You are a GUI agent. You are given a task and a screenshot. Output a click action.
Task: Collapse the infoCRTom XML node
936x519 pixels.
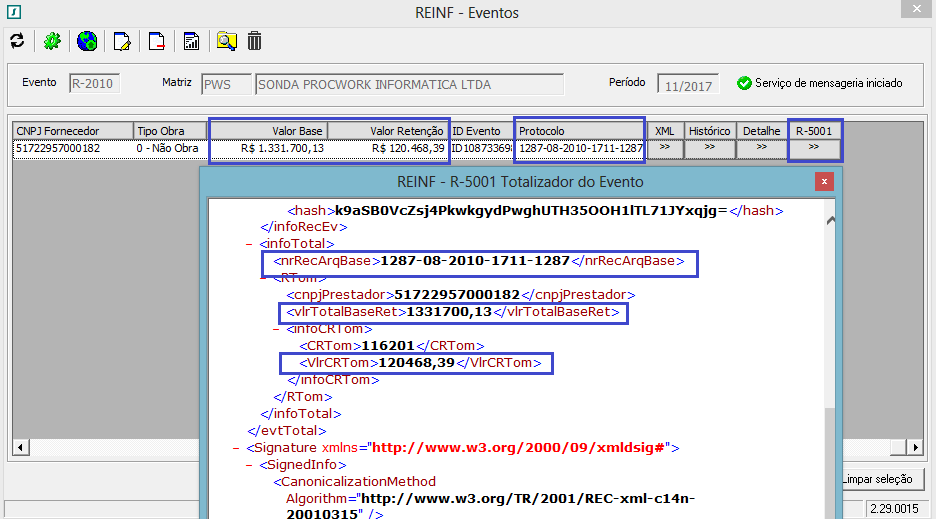276,328
